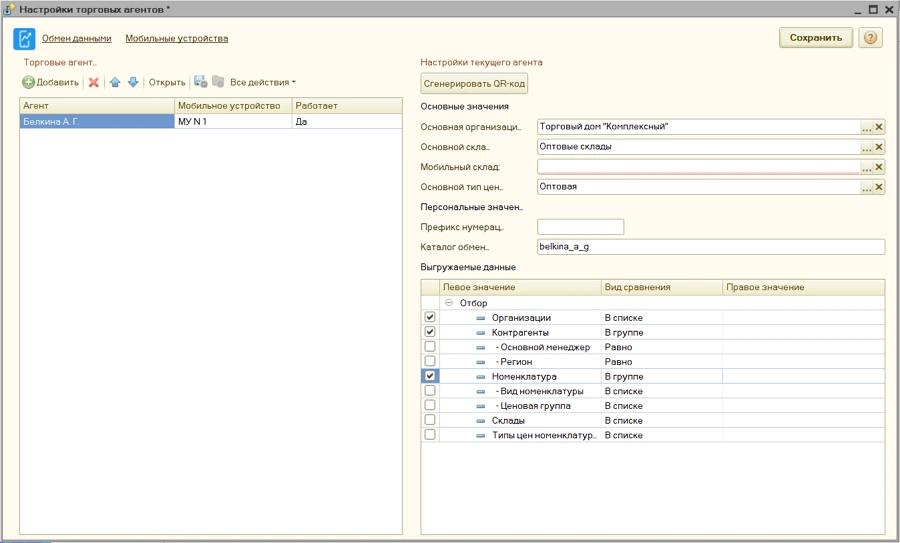Click Сгенерировать QR-код button
This screenshot has height=543, width=900.
[474, 84]
